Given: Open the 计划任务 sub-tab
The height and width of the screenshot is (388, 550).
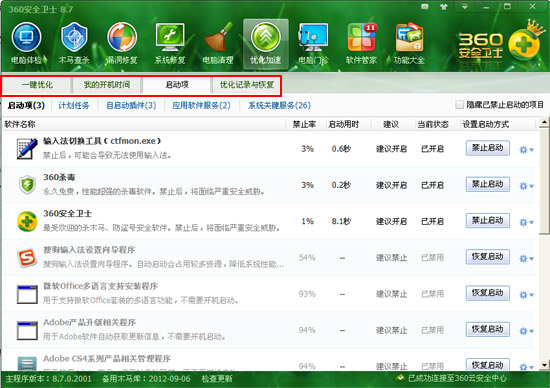Looking at the screenshot, I should point(74,105).
